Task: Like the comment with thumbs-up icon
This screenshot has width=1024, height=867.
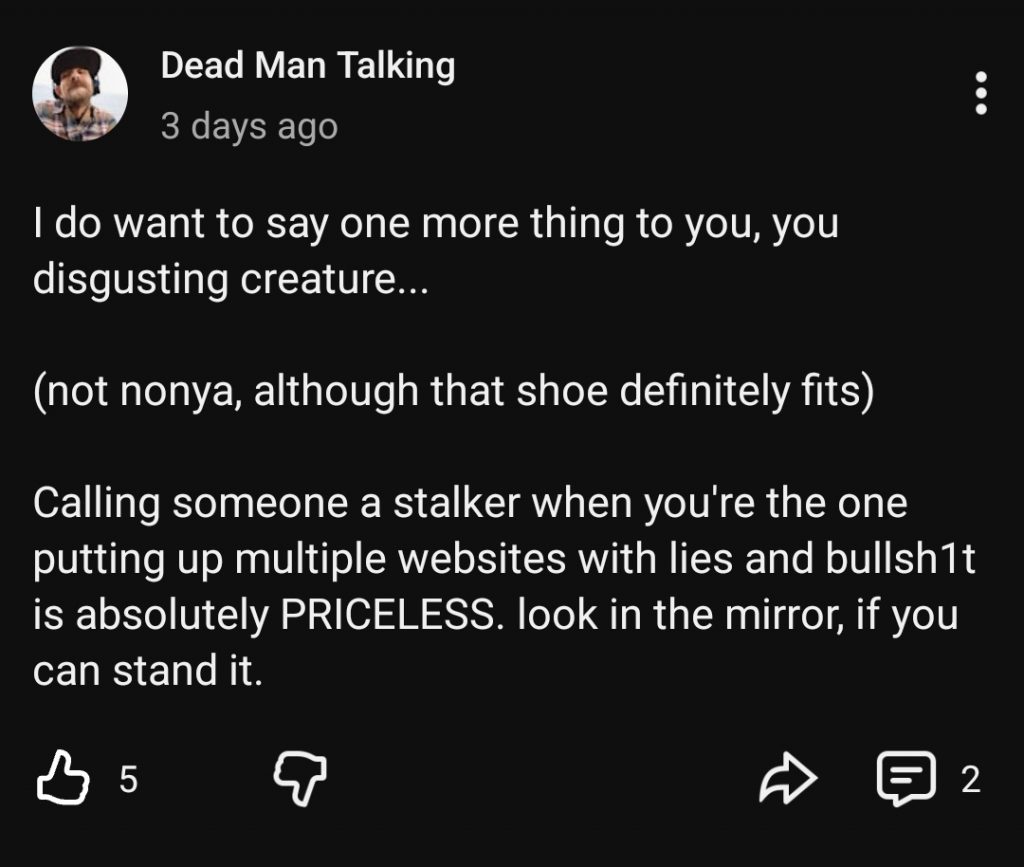Action: click(x=63, y=779)
